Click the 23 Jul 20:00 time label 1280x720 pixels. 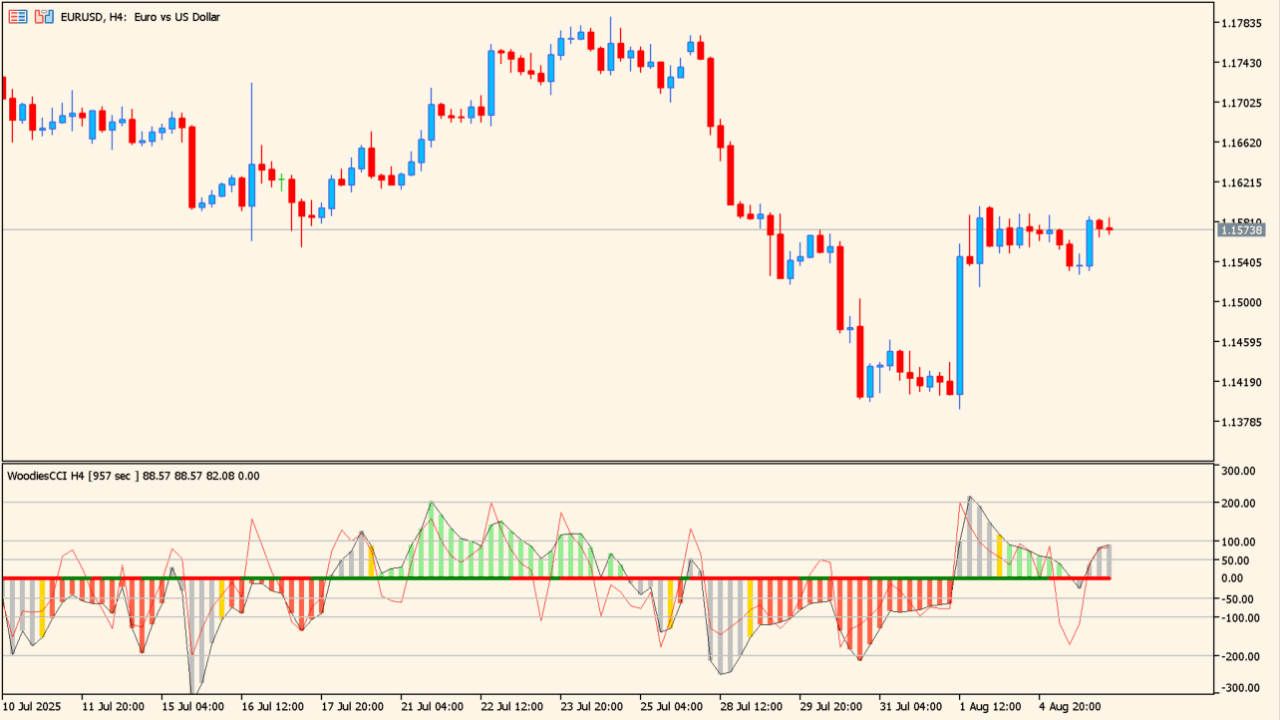[593, 706]
